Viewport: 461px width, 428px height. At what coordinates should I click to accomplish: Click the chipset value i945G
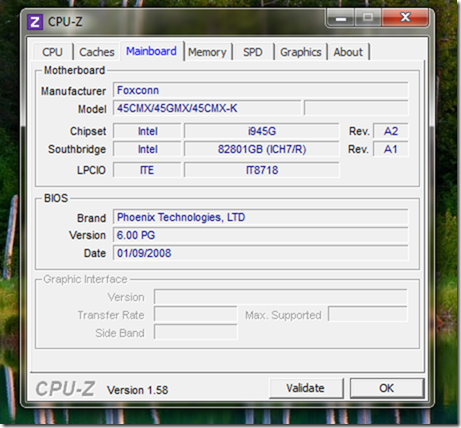262,131
